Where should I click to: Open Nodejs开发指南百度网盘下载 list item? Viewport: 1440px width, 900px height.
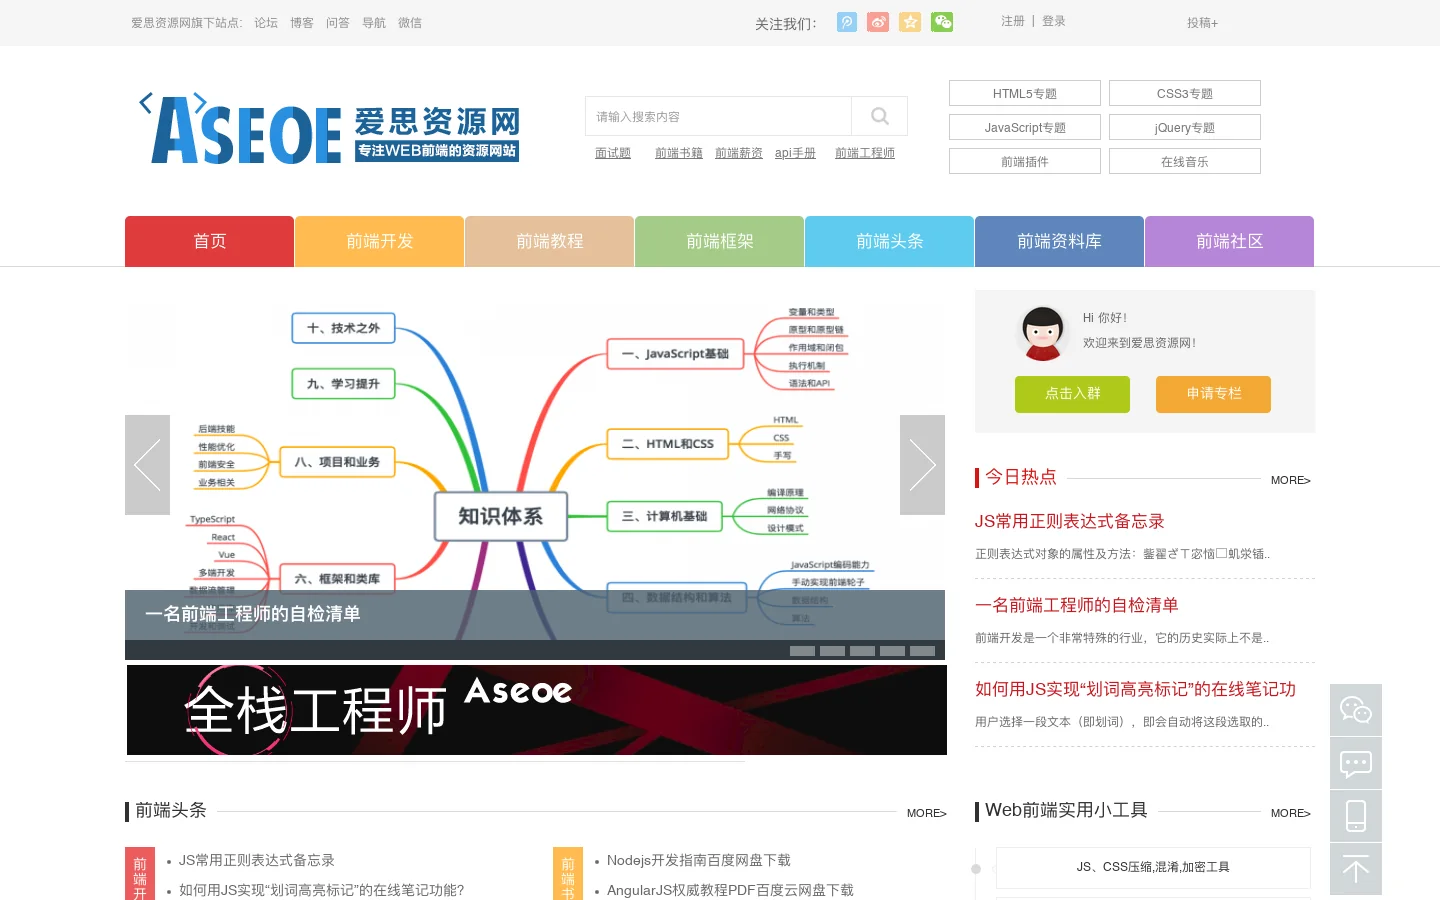[x=699, y=860]
